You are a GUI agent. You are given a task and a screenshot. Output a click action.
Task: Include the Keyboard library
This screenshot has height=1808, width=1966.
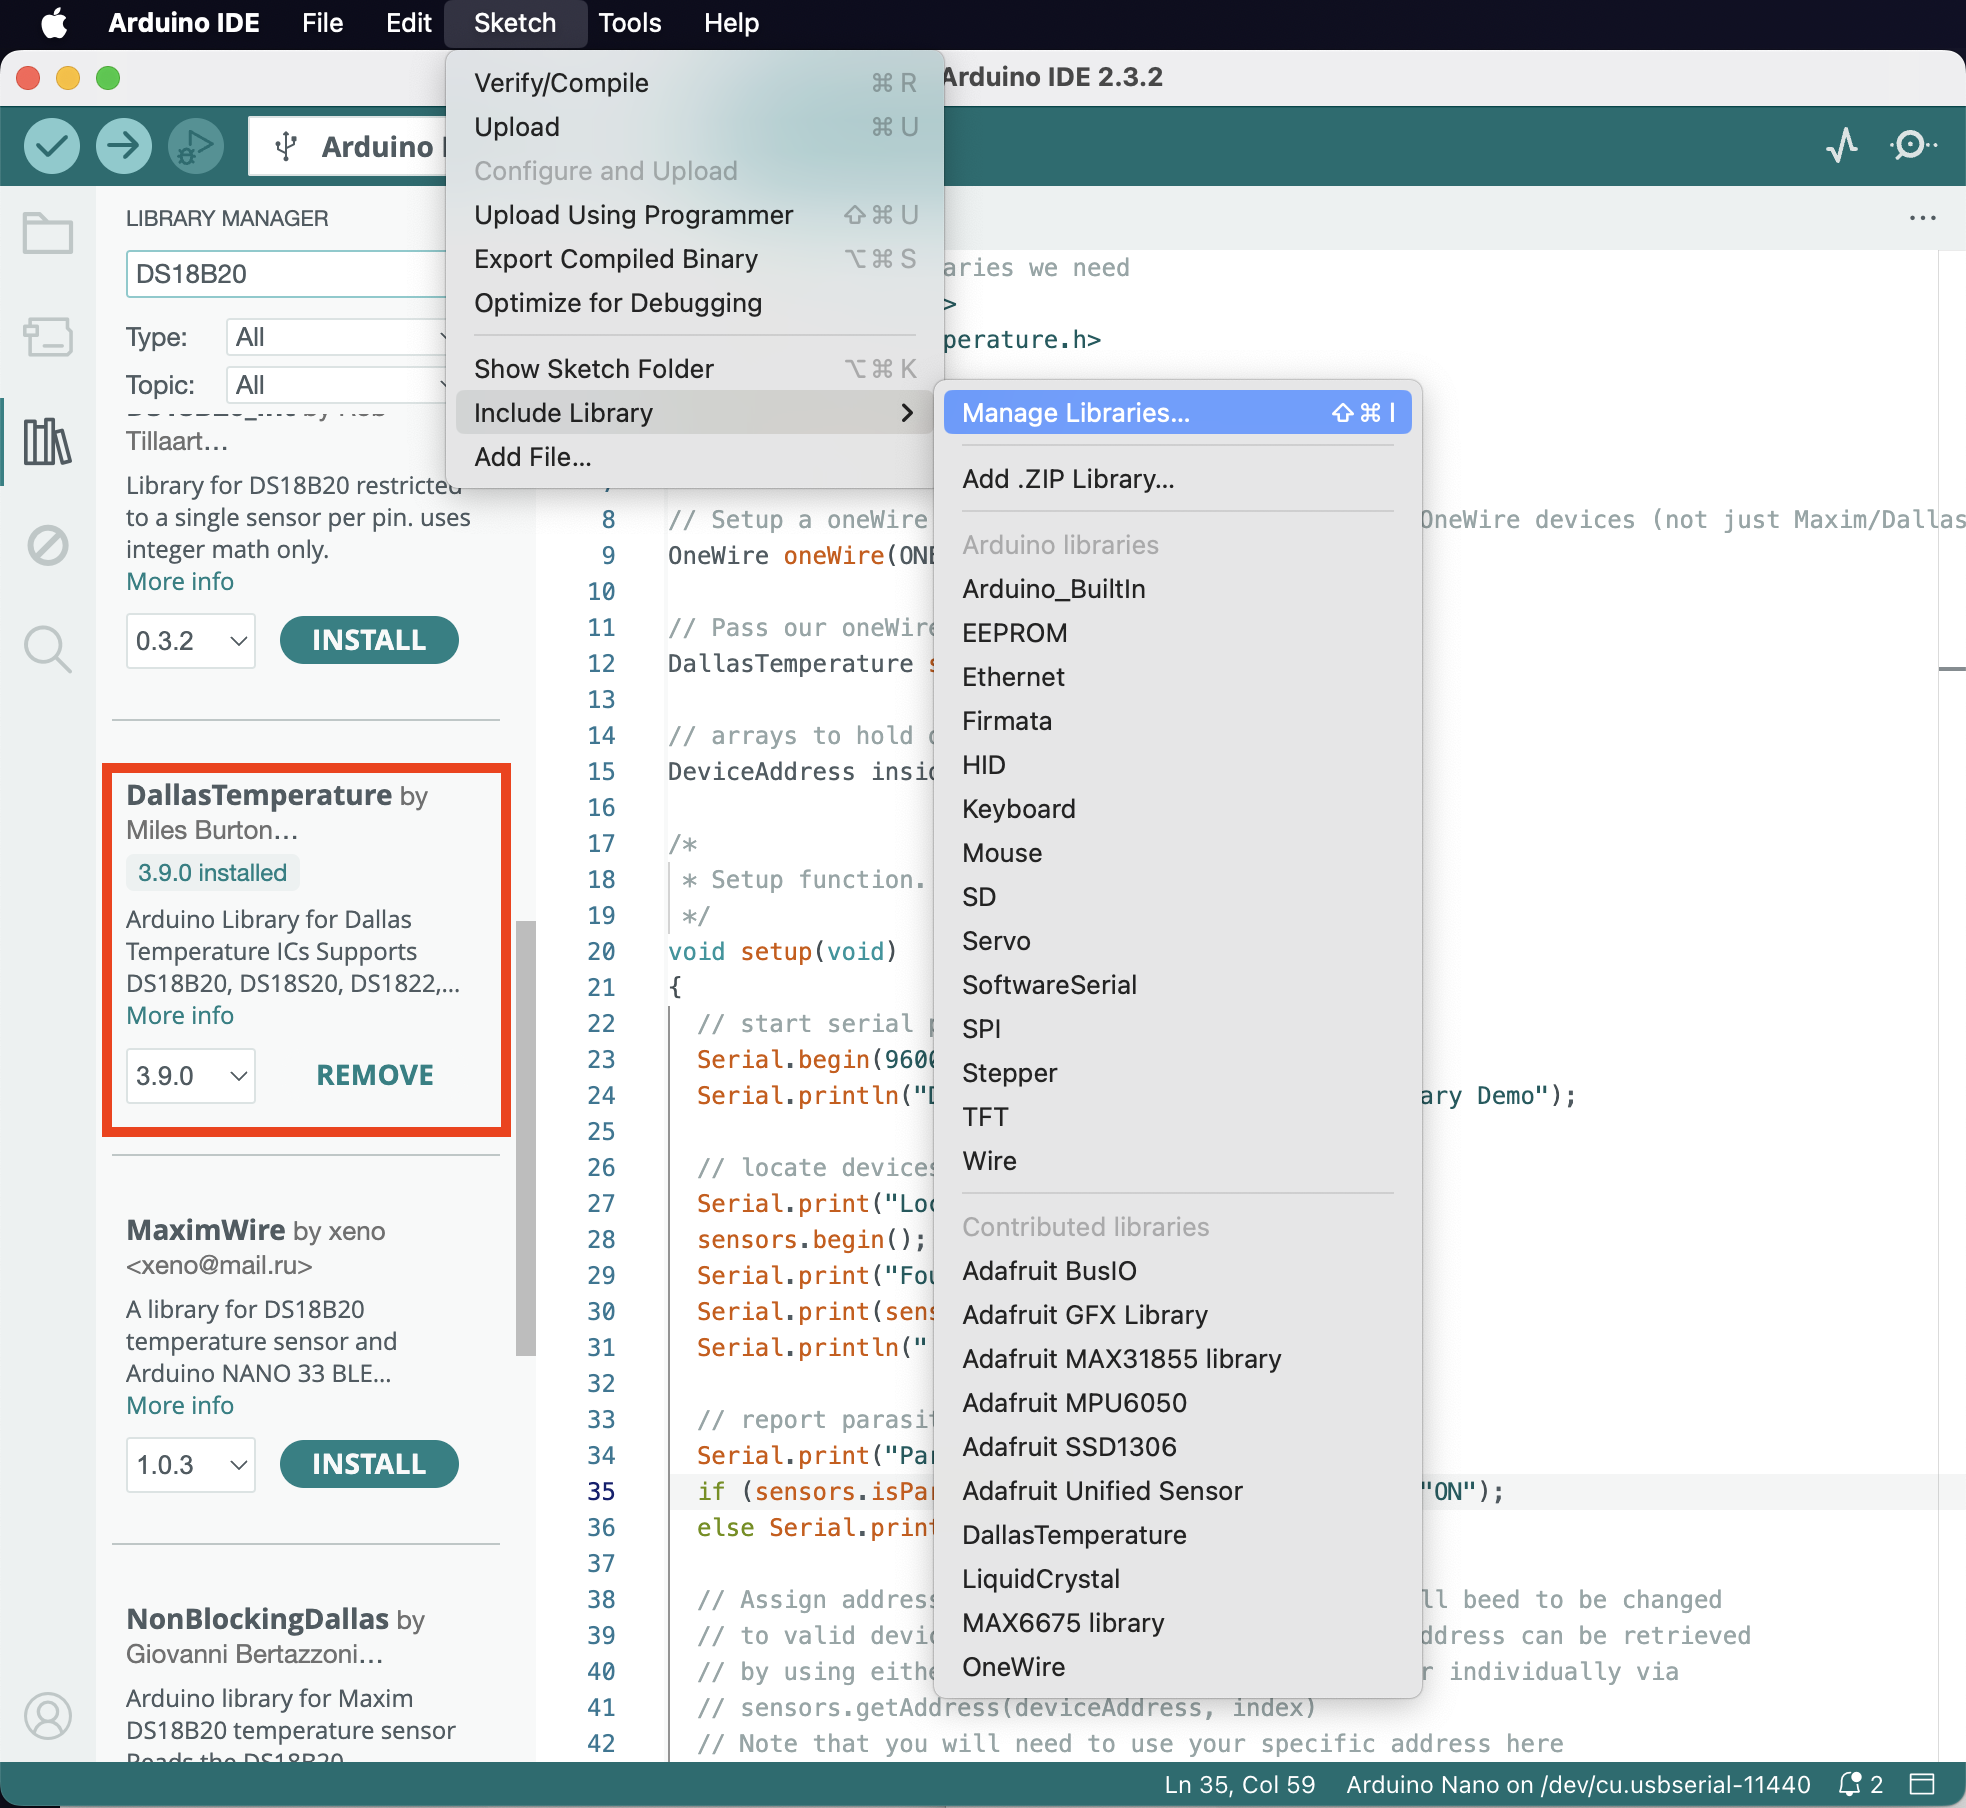point(1177,809)
